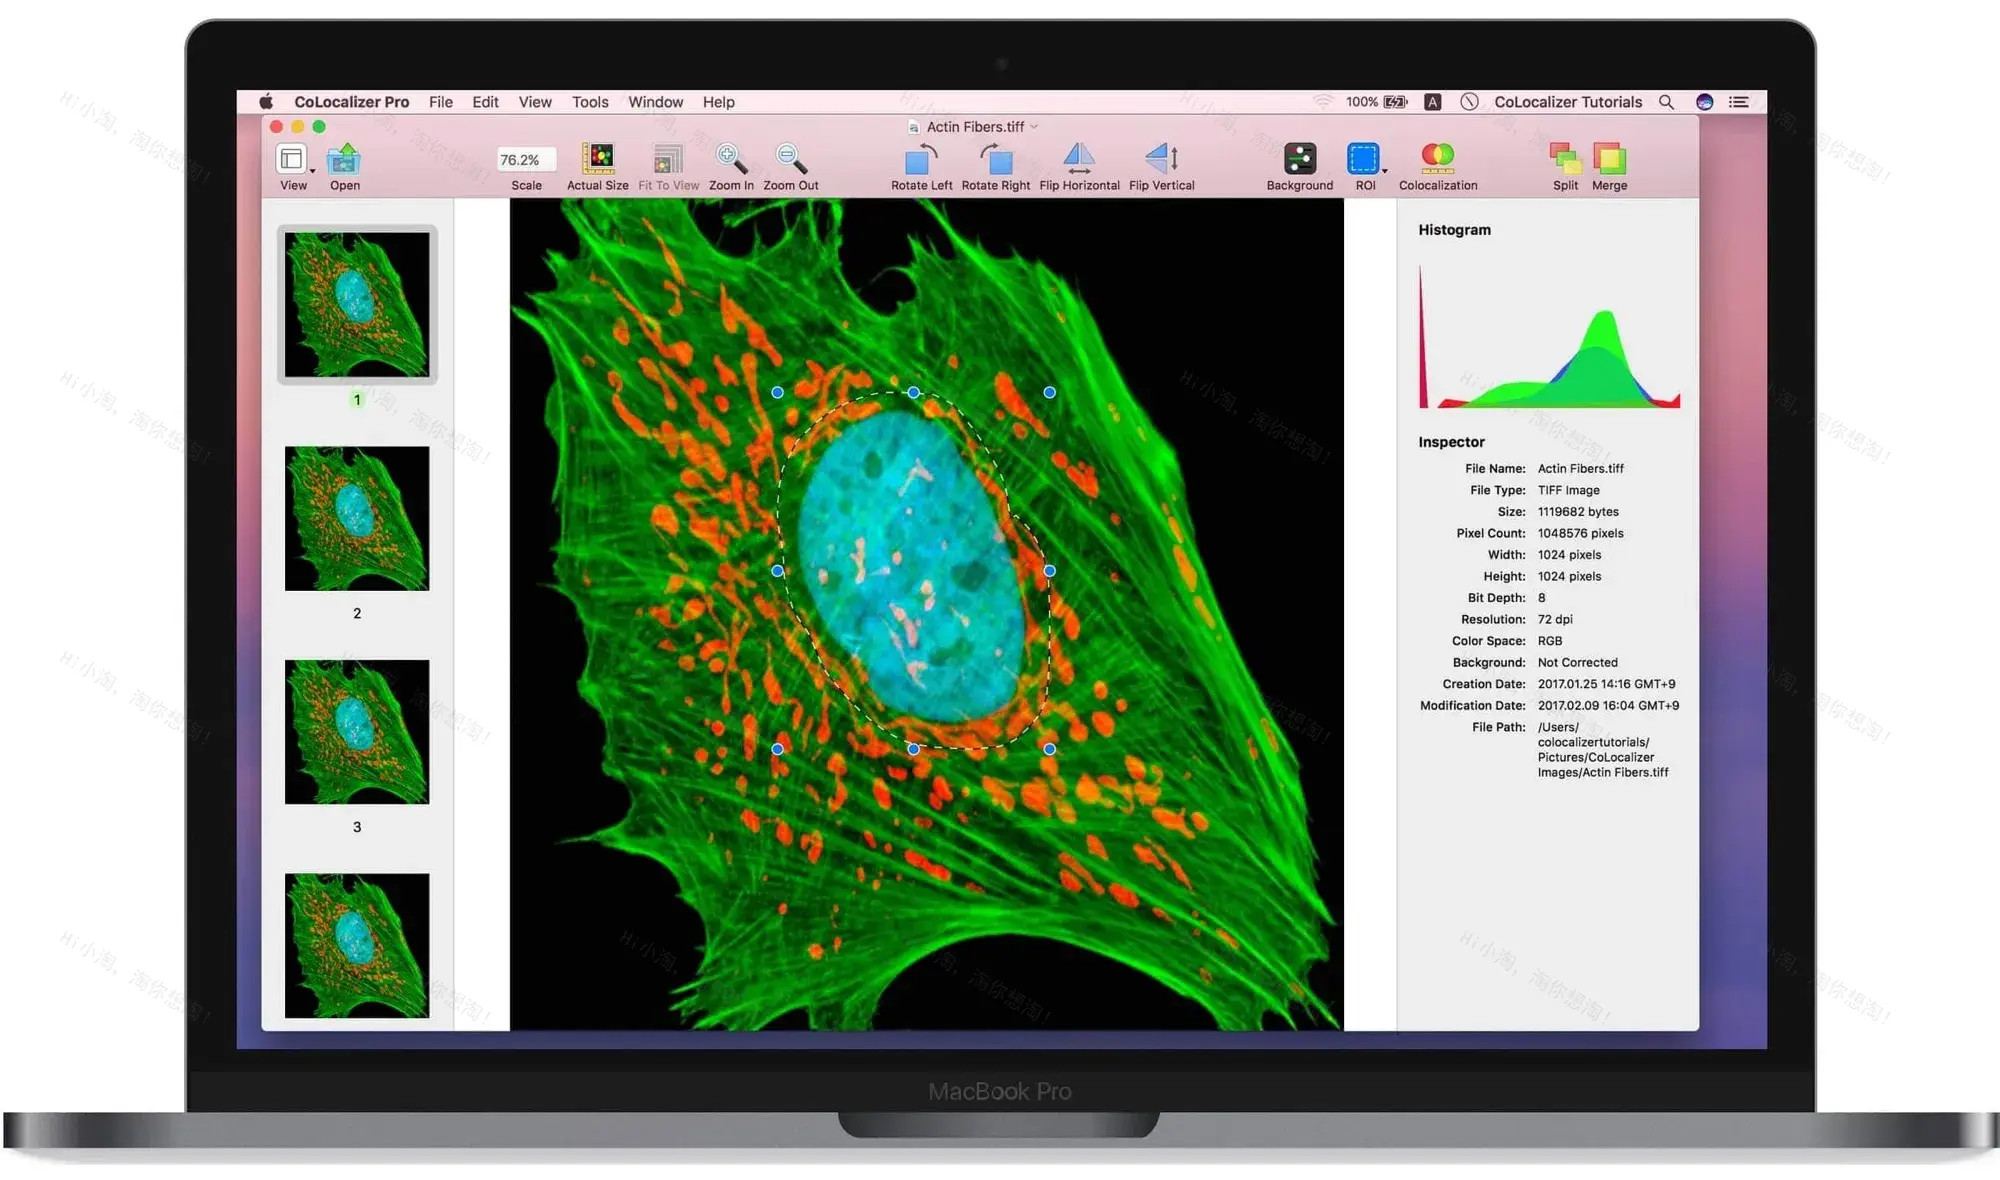
Task: Open the Actin Fibers.tiff title bar dropdown
Action: pyautogui.click(x=1034, y=126)
